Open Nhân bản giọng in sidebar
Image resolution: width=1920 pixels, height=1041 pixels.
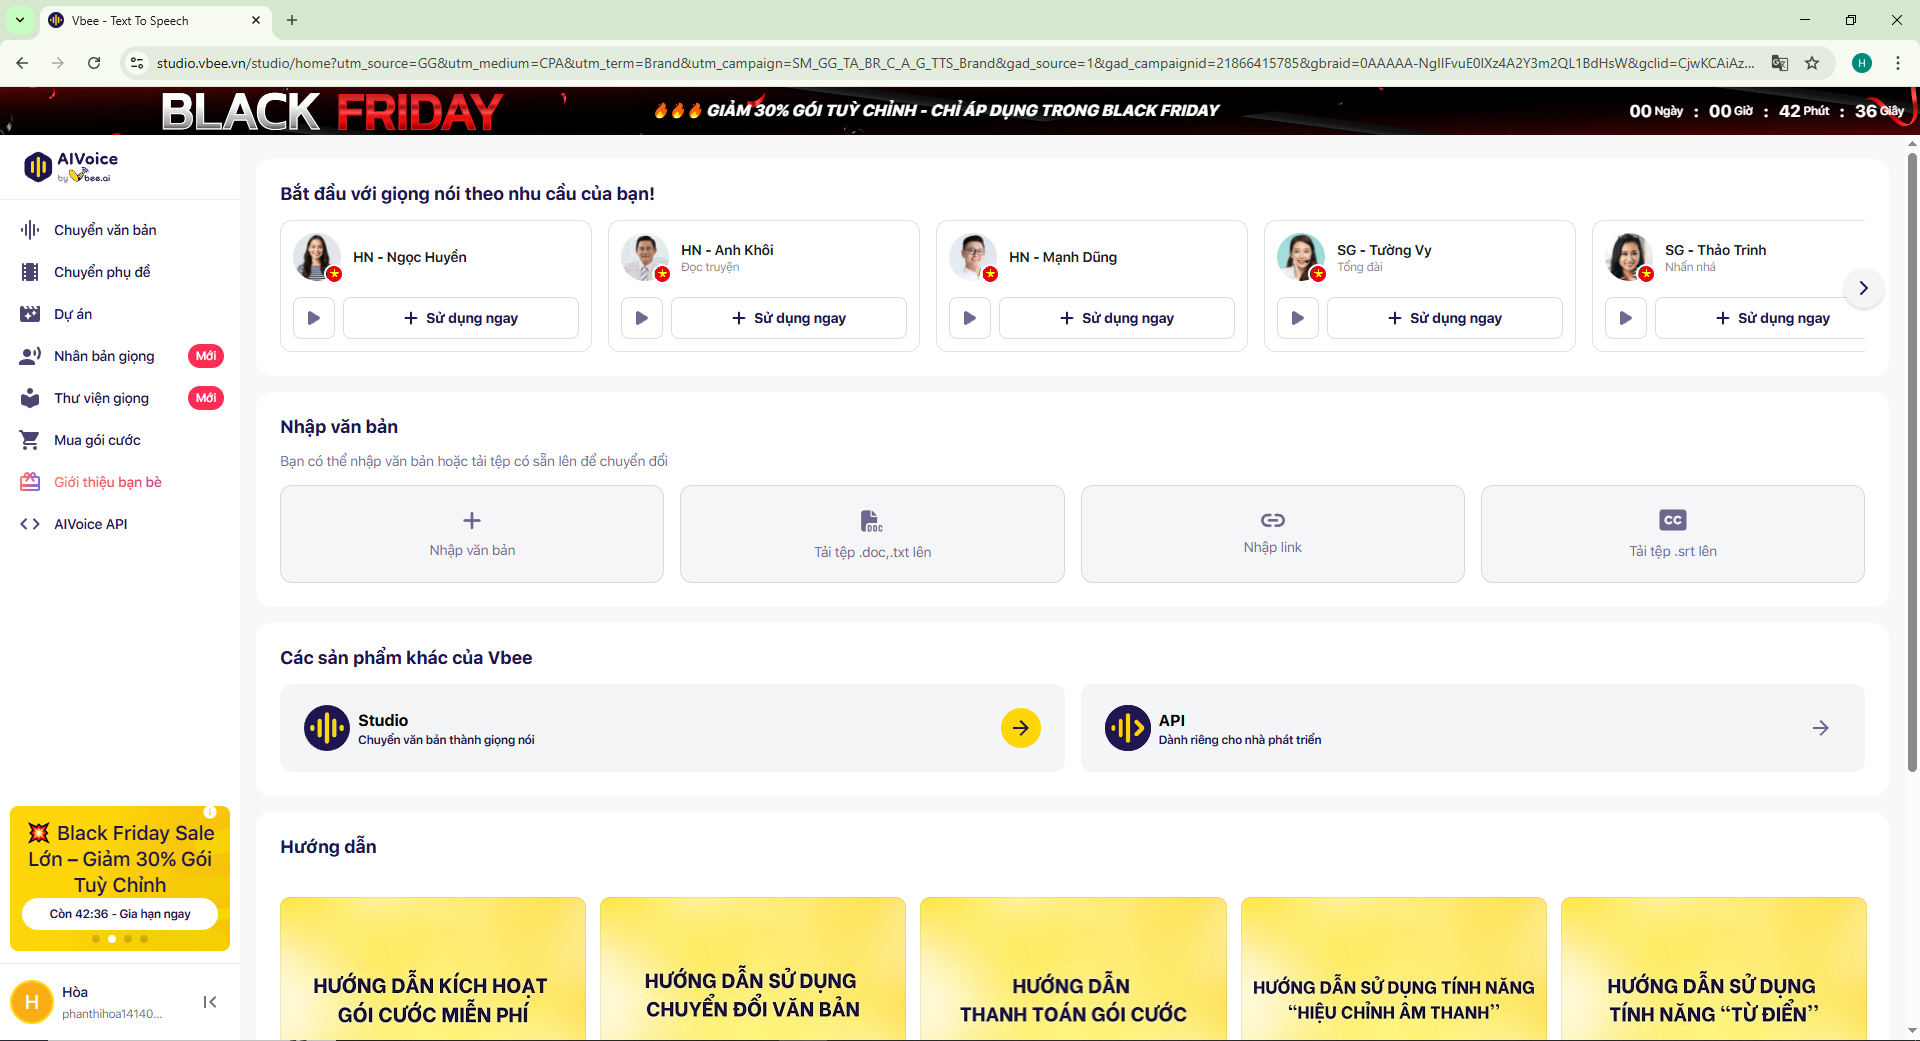click(x=104, y=356)
